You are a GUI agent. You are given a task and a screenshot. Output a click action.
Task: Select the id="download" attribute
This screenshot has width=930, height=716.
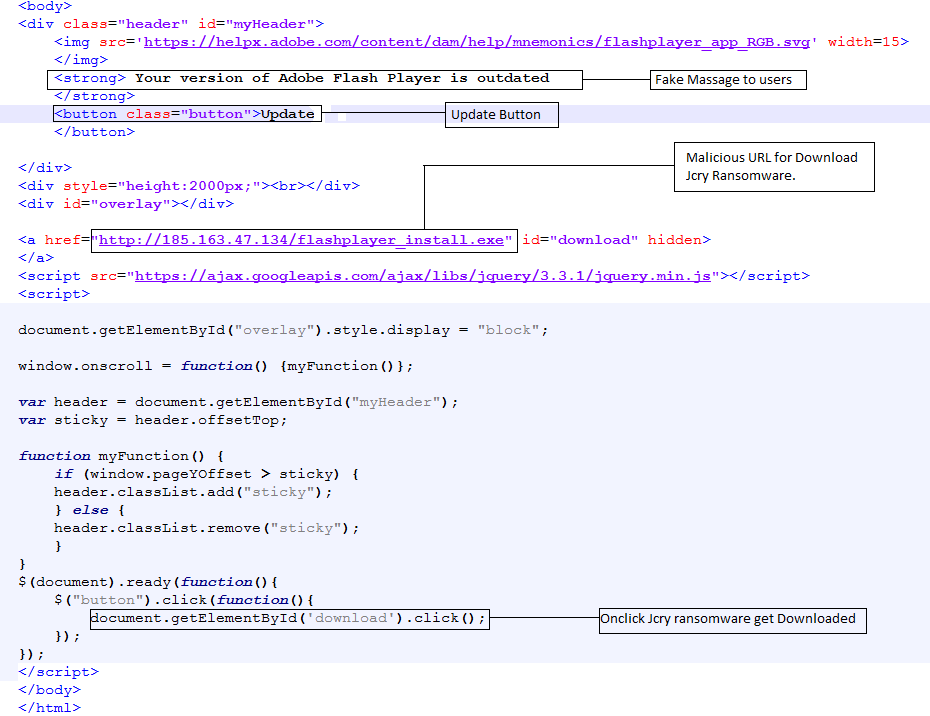pyautogui.click(x=580, y=240)
